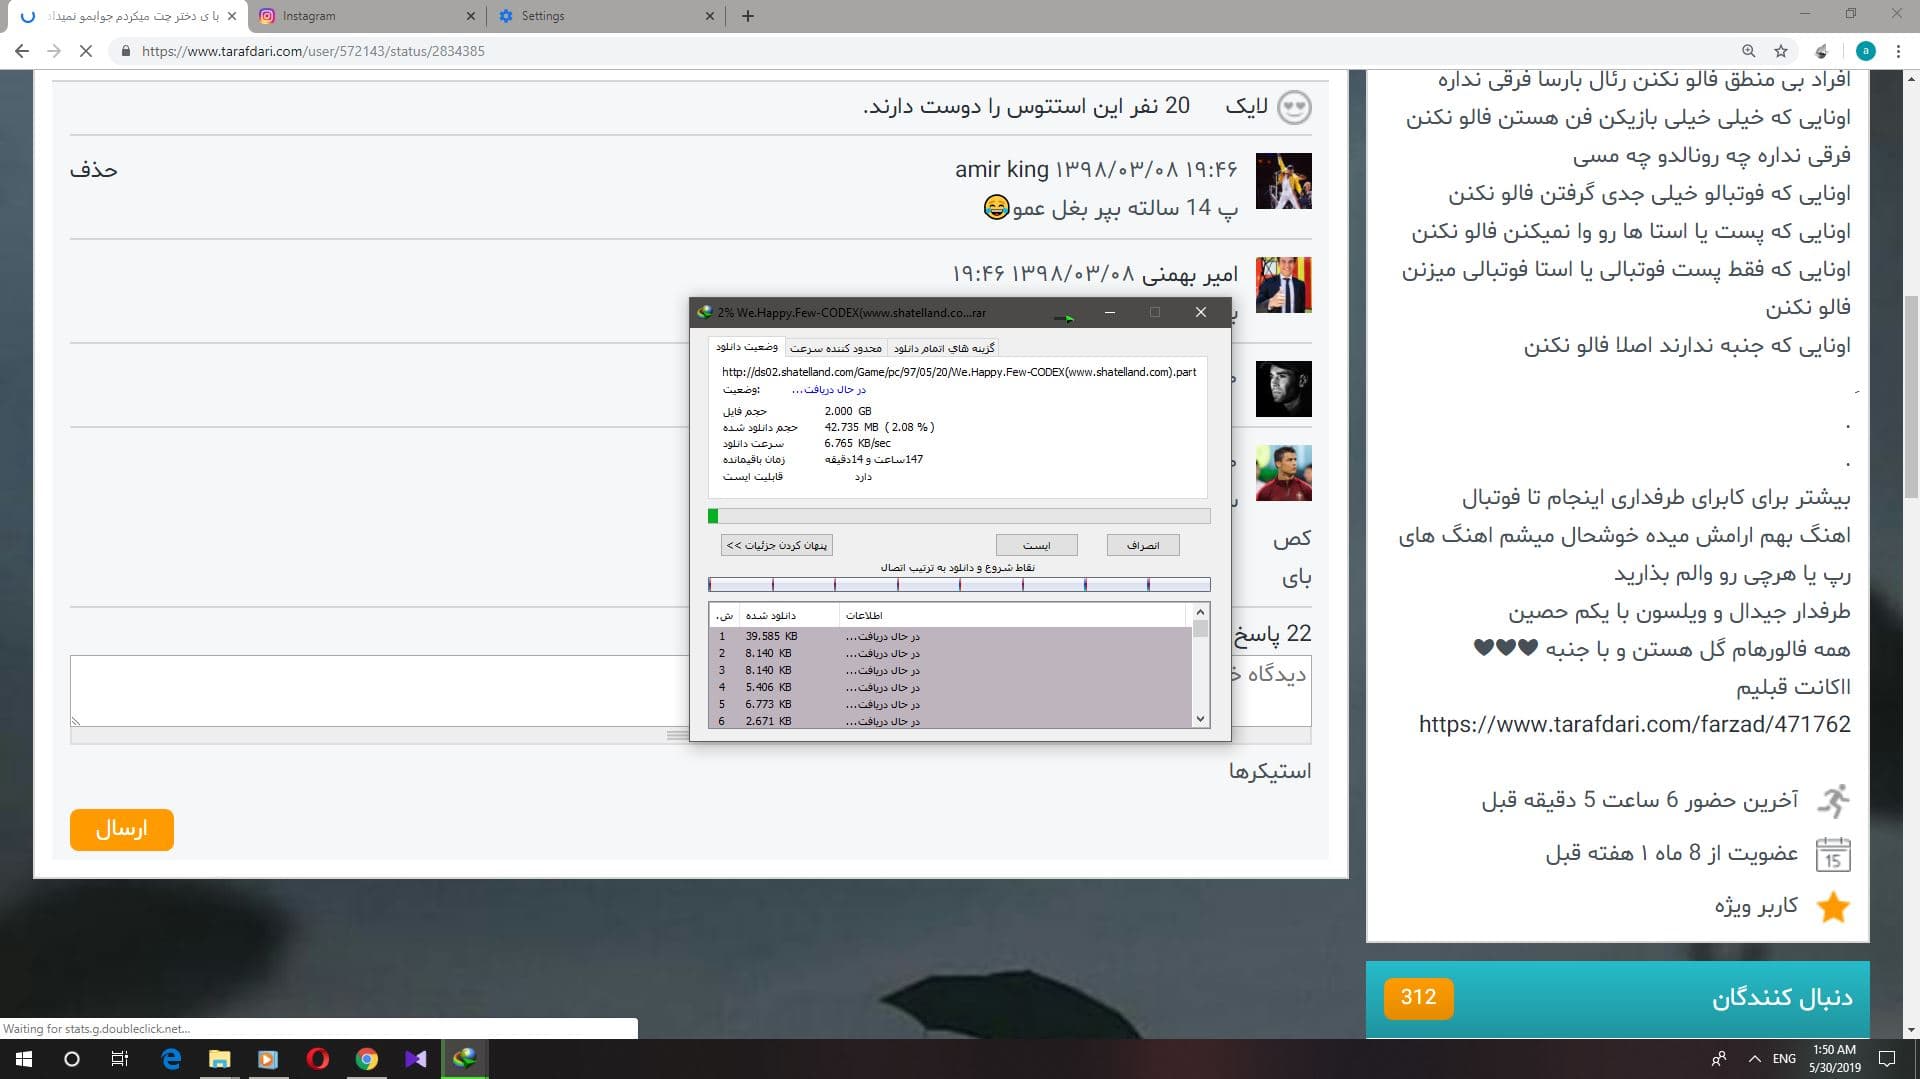Click the Internet Download Manager taskbar icon
1920x1079 pixels.
(465, 1059)
